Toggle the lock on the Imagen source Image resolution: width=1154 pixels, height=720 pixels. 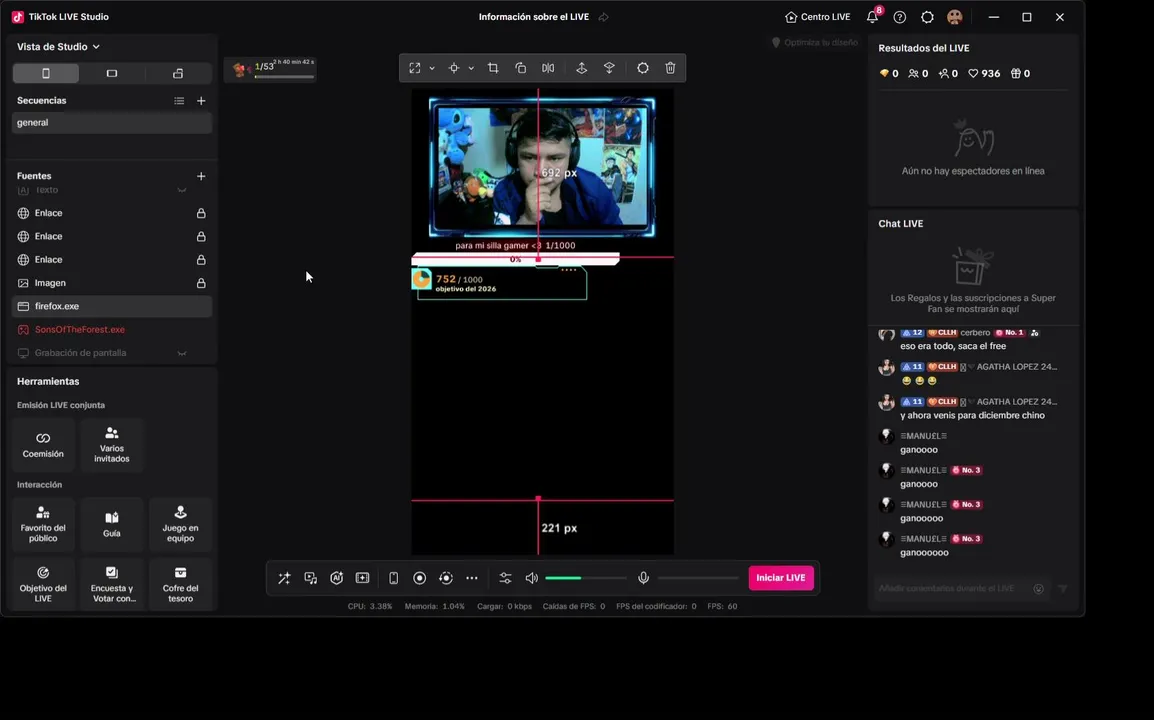click(x=201, y=283)
